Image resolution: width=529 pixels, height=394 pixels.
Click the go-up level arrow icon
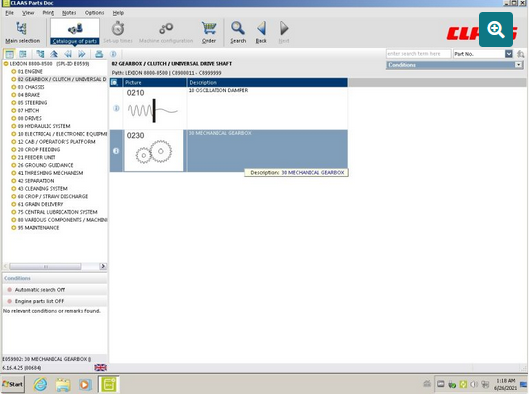pos(54,54)
